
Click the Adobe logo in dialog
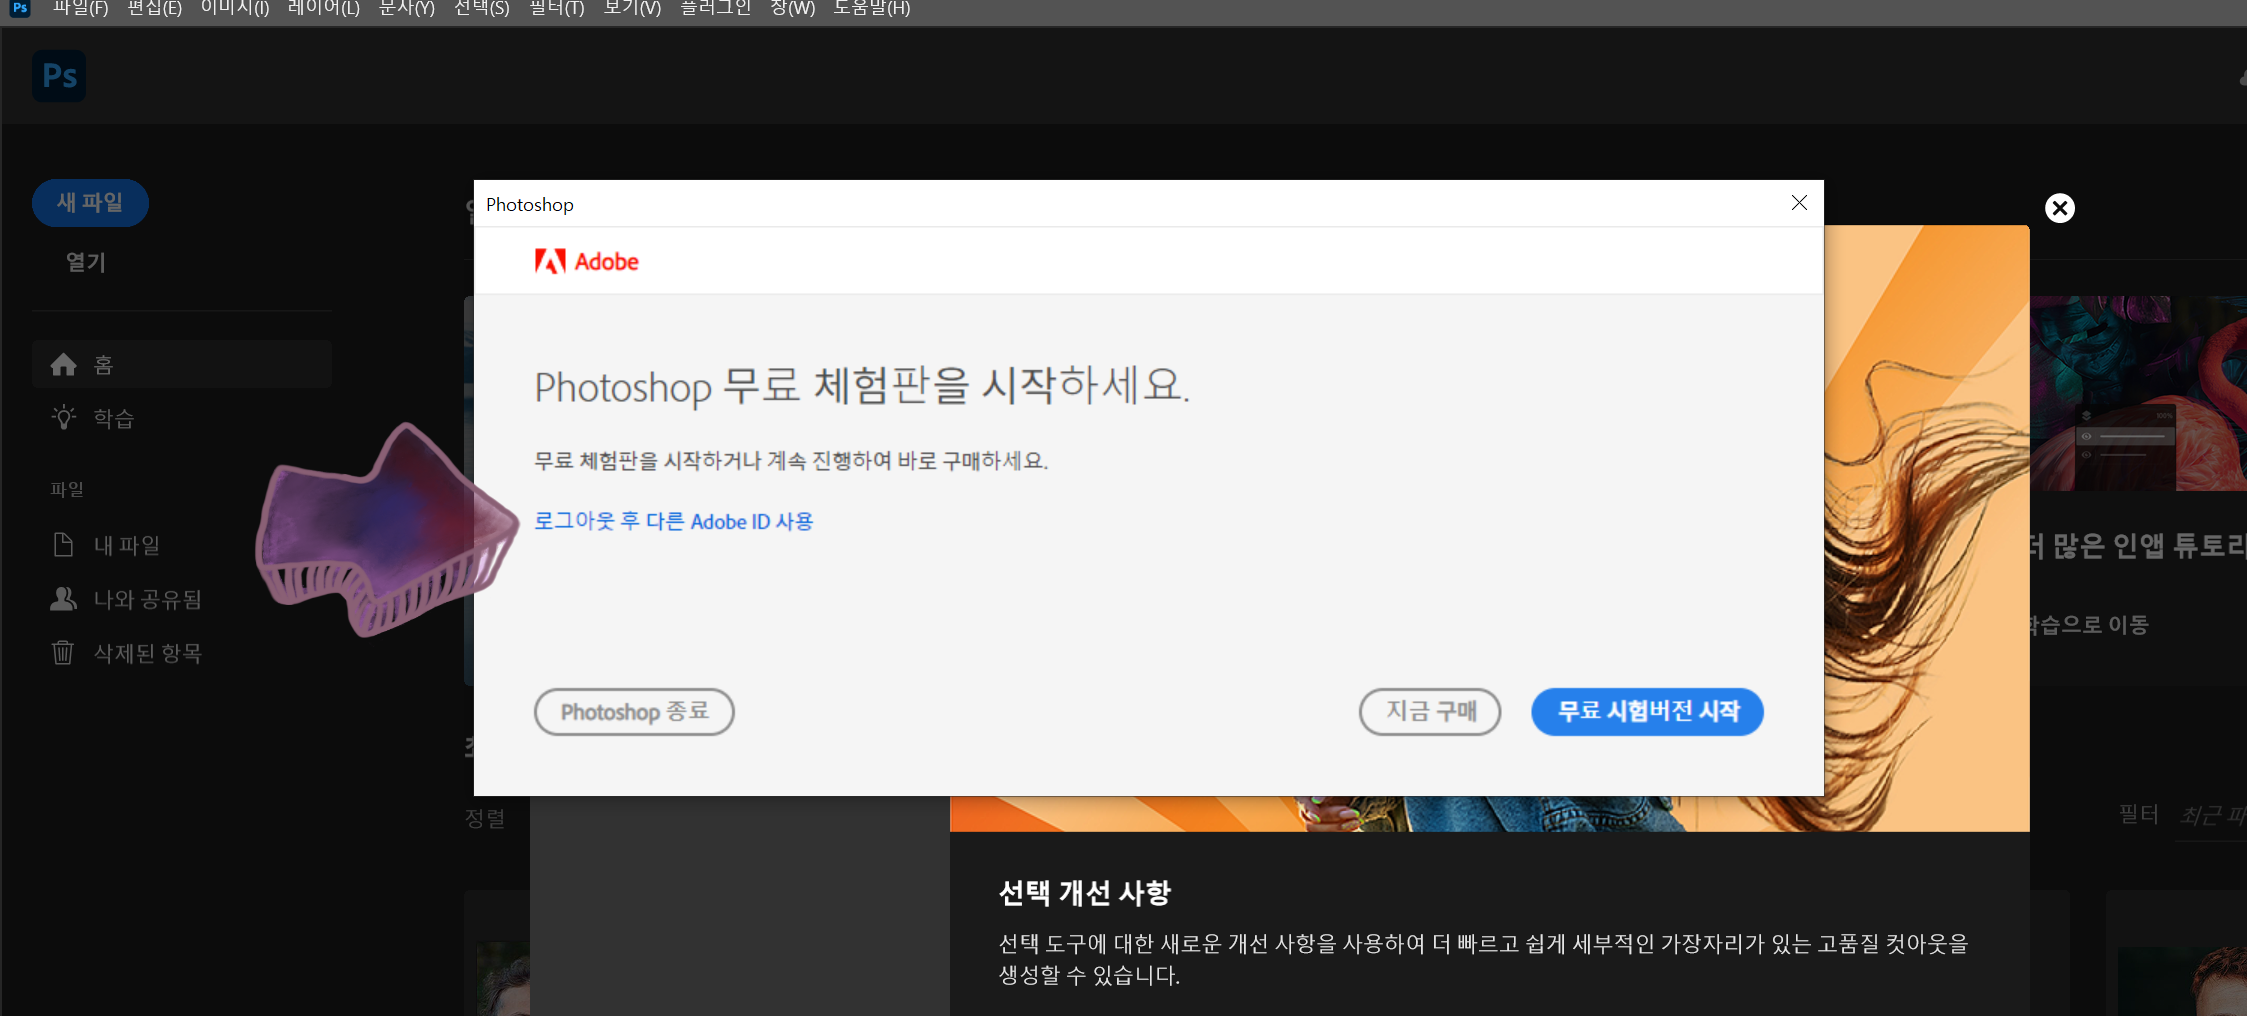[587, 262]
